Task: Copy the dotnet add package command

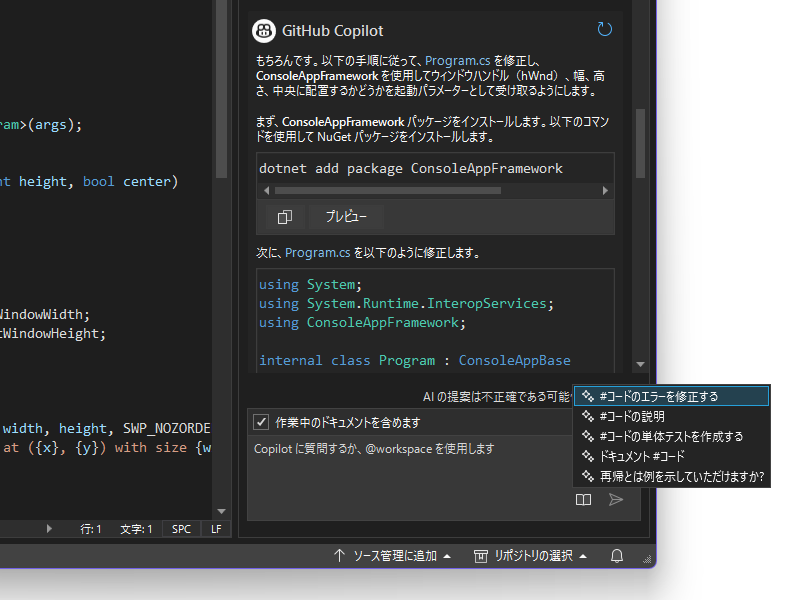Action: (x=283, y=216)
